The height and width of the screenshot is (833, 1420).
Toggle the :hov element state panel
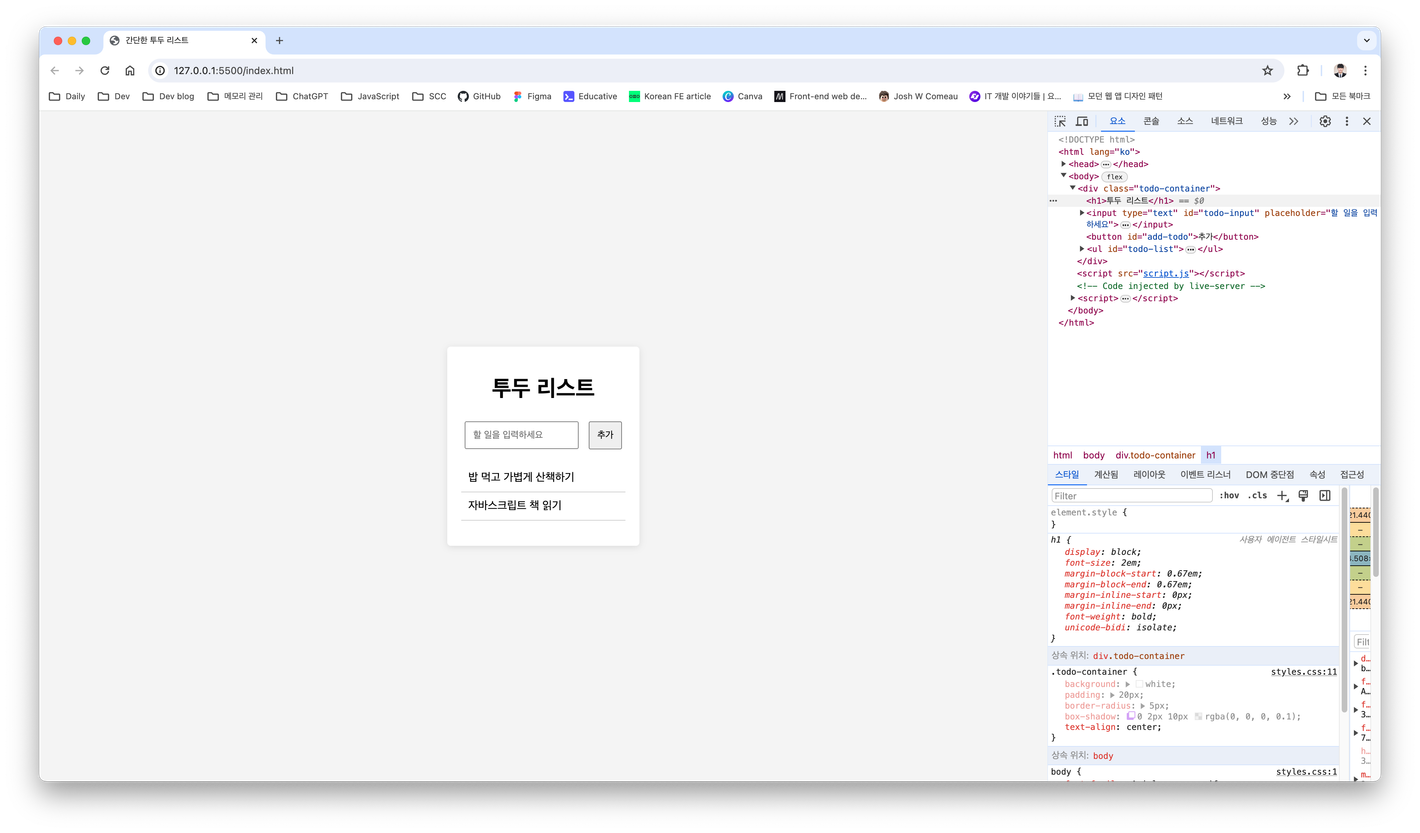point(1229,496)
